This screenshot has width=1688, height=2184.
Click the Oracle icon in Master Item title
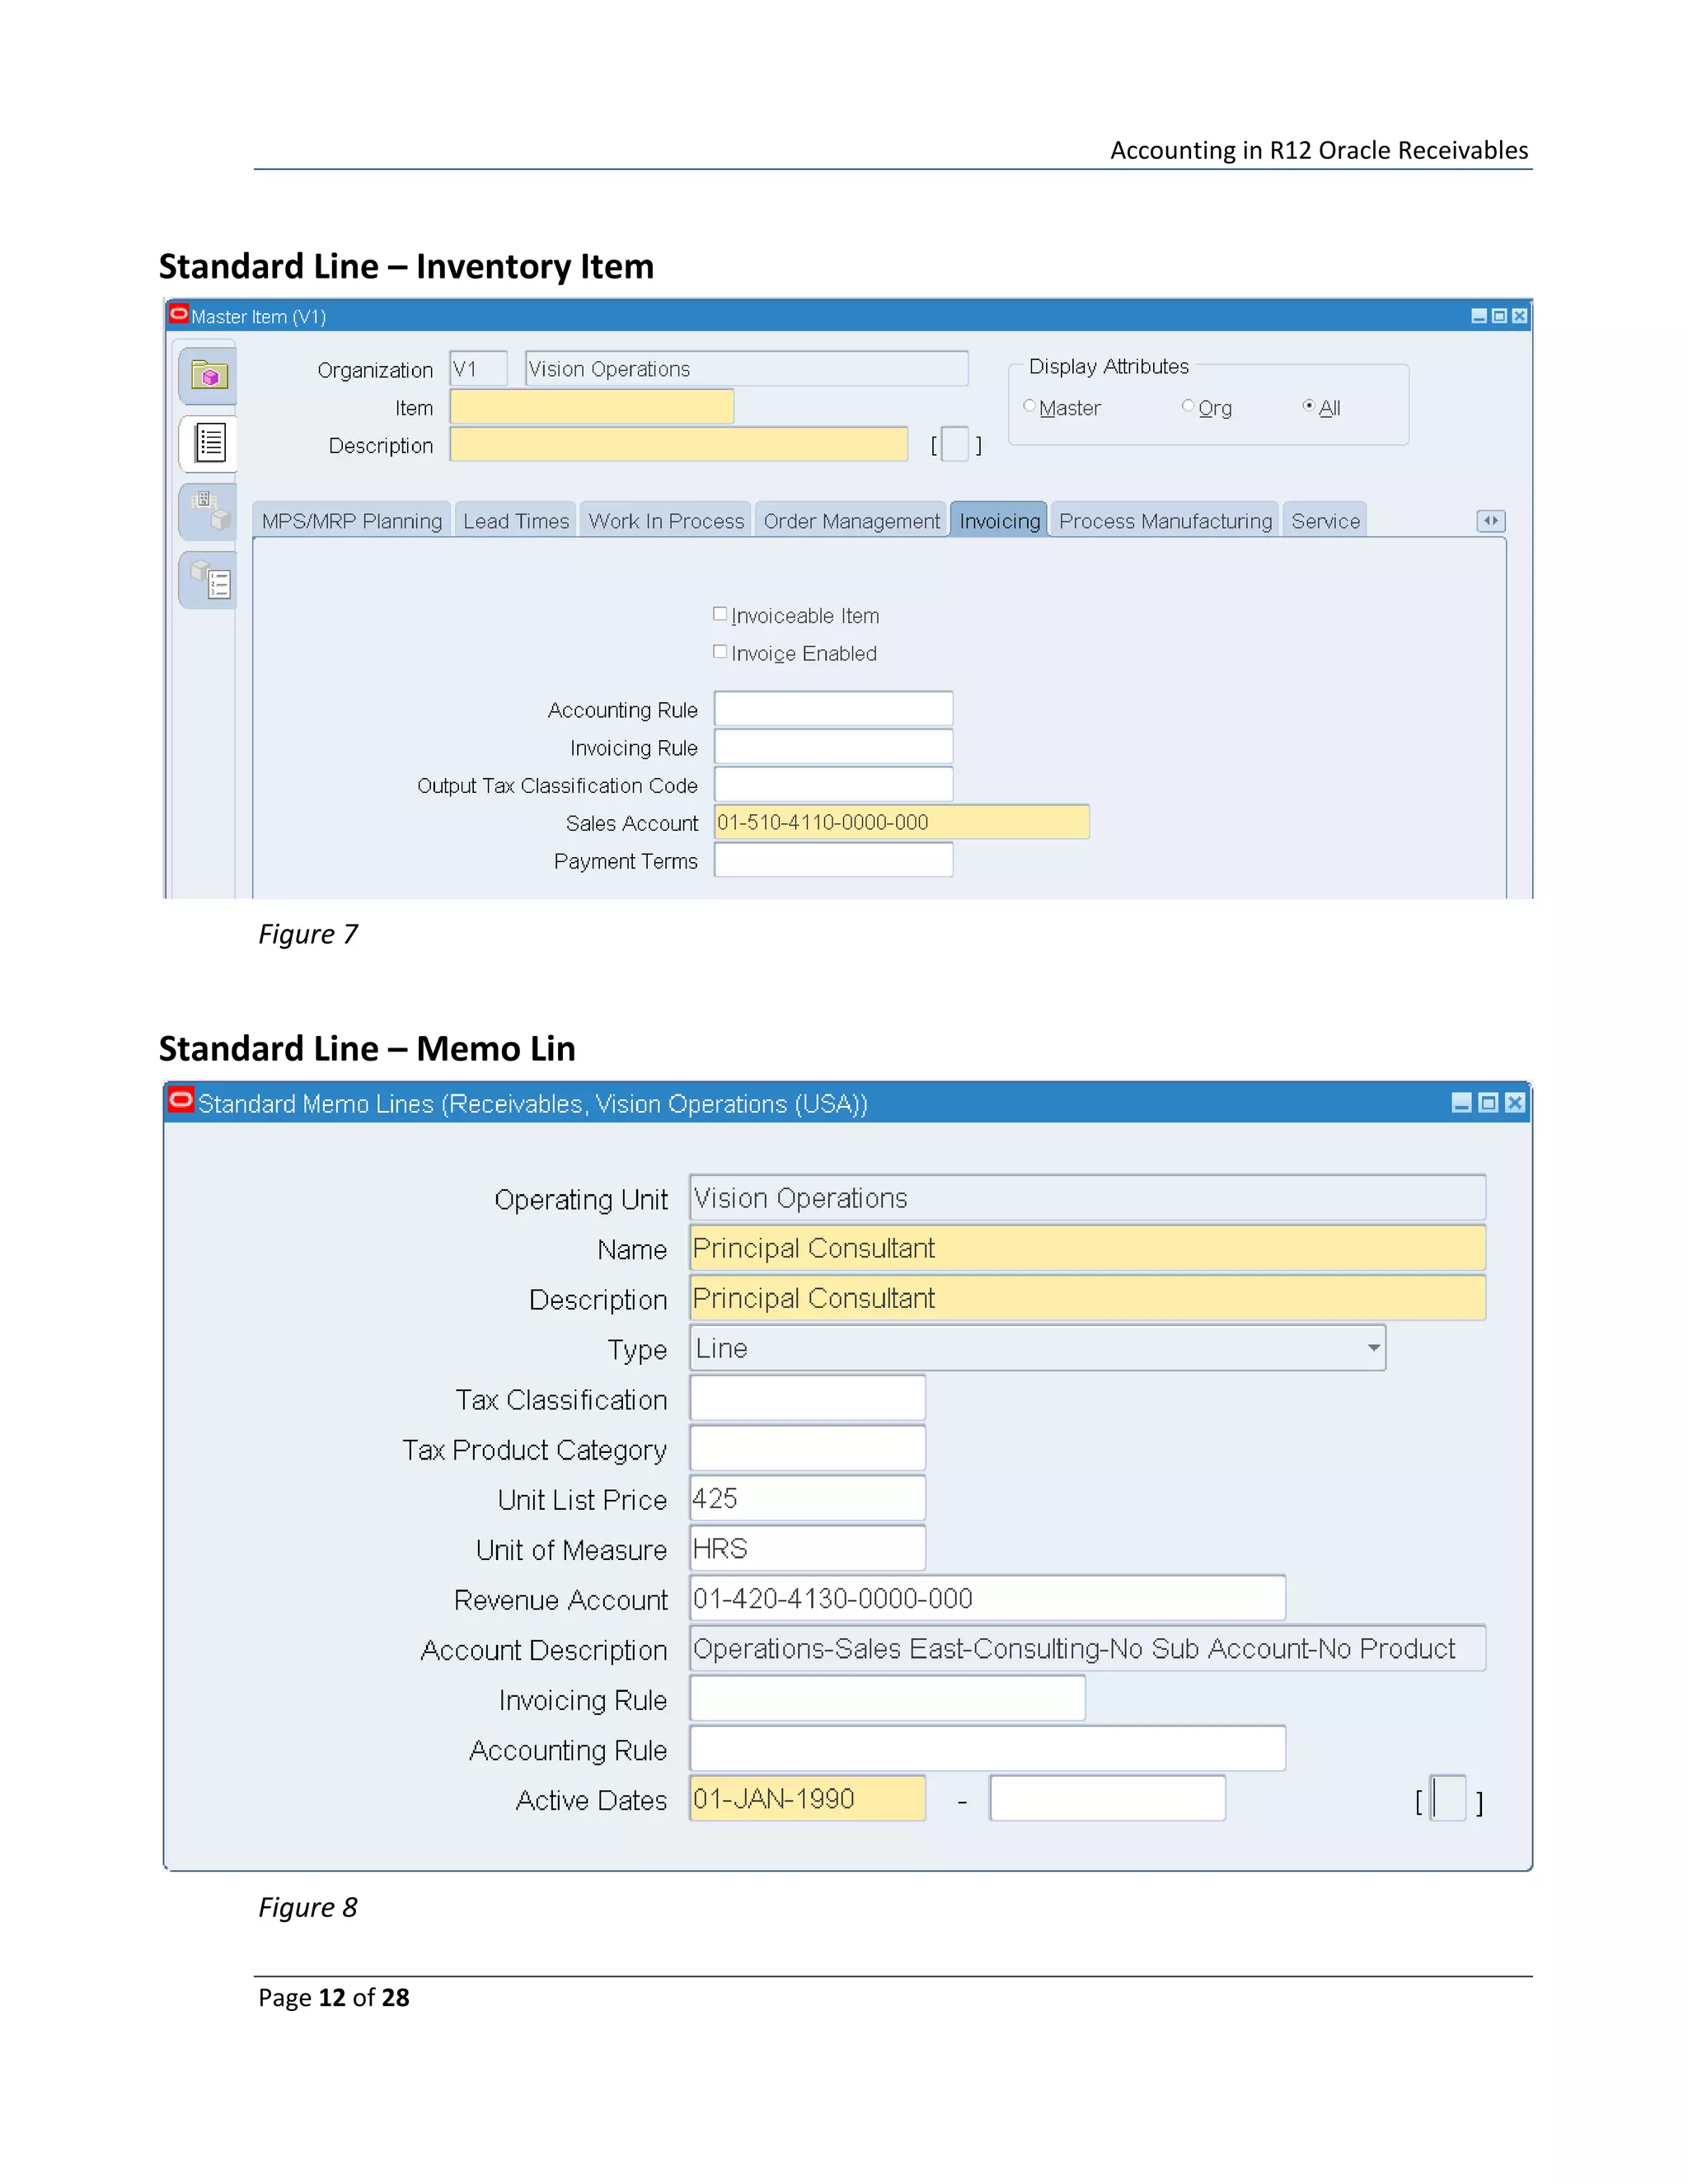(179, 314)
